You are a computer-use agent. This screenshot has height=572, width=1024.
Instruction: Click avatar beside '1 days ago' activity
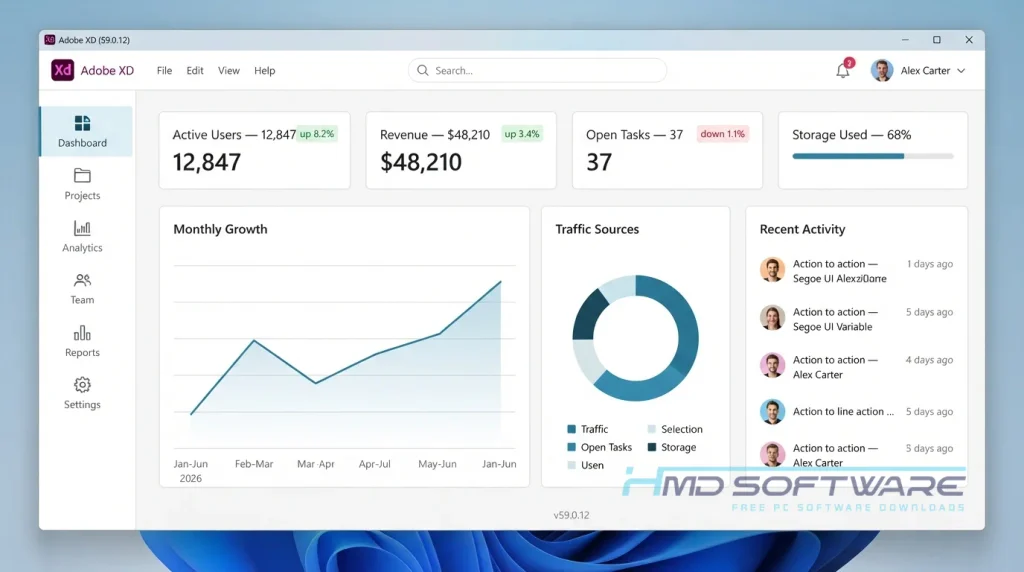click(x=772, y=270)
